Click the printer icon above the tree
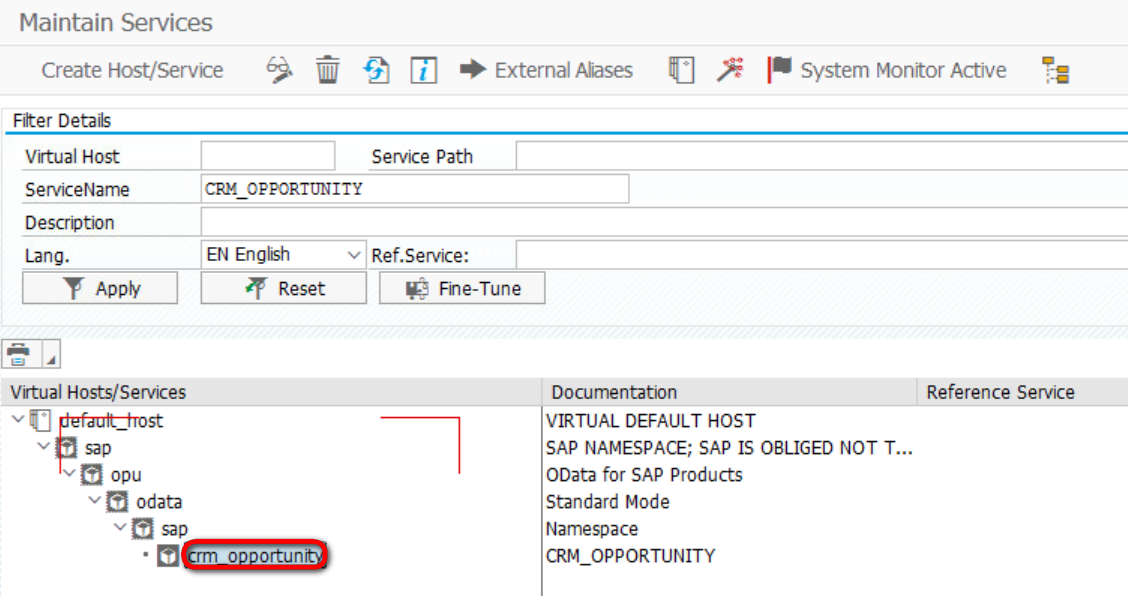 (19, 354)
